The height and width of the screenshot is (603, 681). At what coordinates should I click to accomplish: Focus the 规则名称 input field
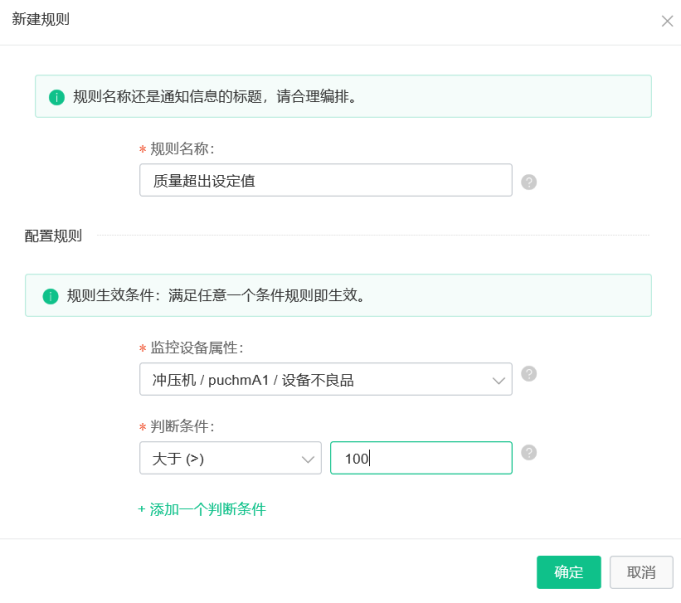tap(326, 180)
